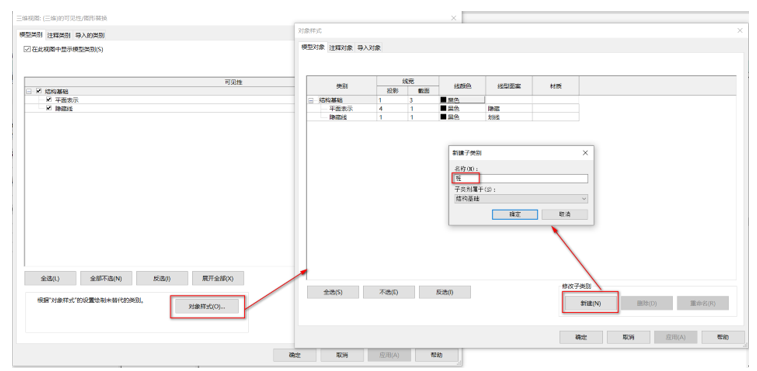Viewport: 757px width, 371px height.
Task: Collapse 结构基础 node in visibility tree
Action: point(29,91)
